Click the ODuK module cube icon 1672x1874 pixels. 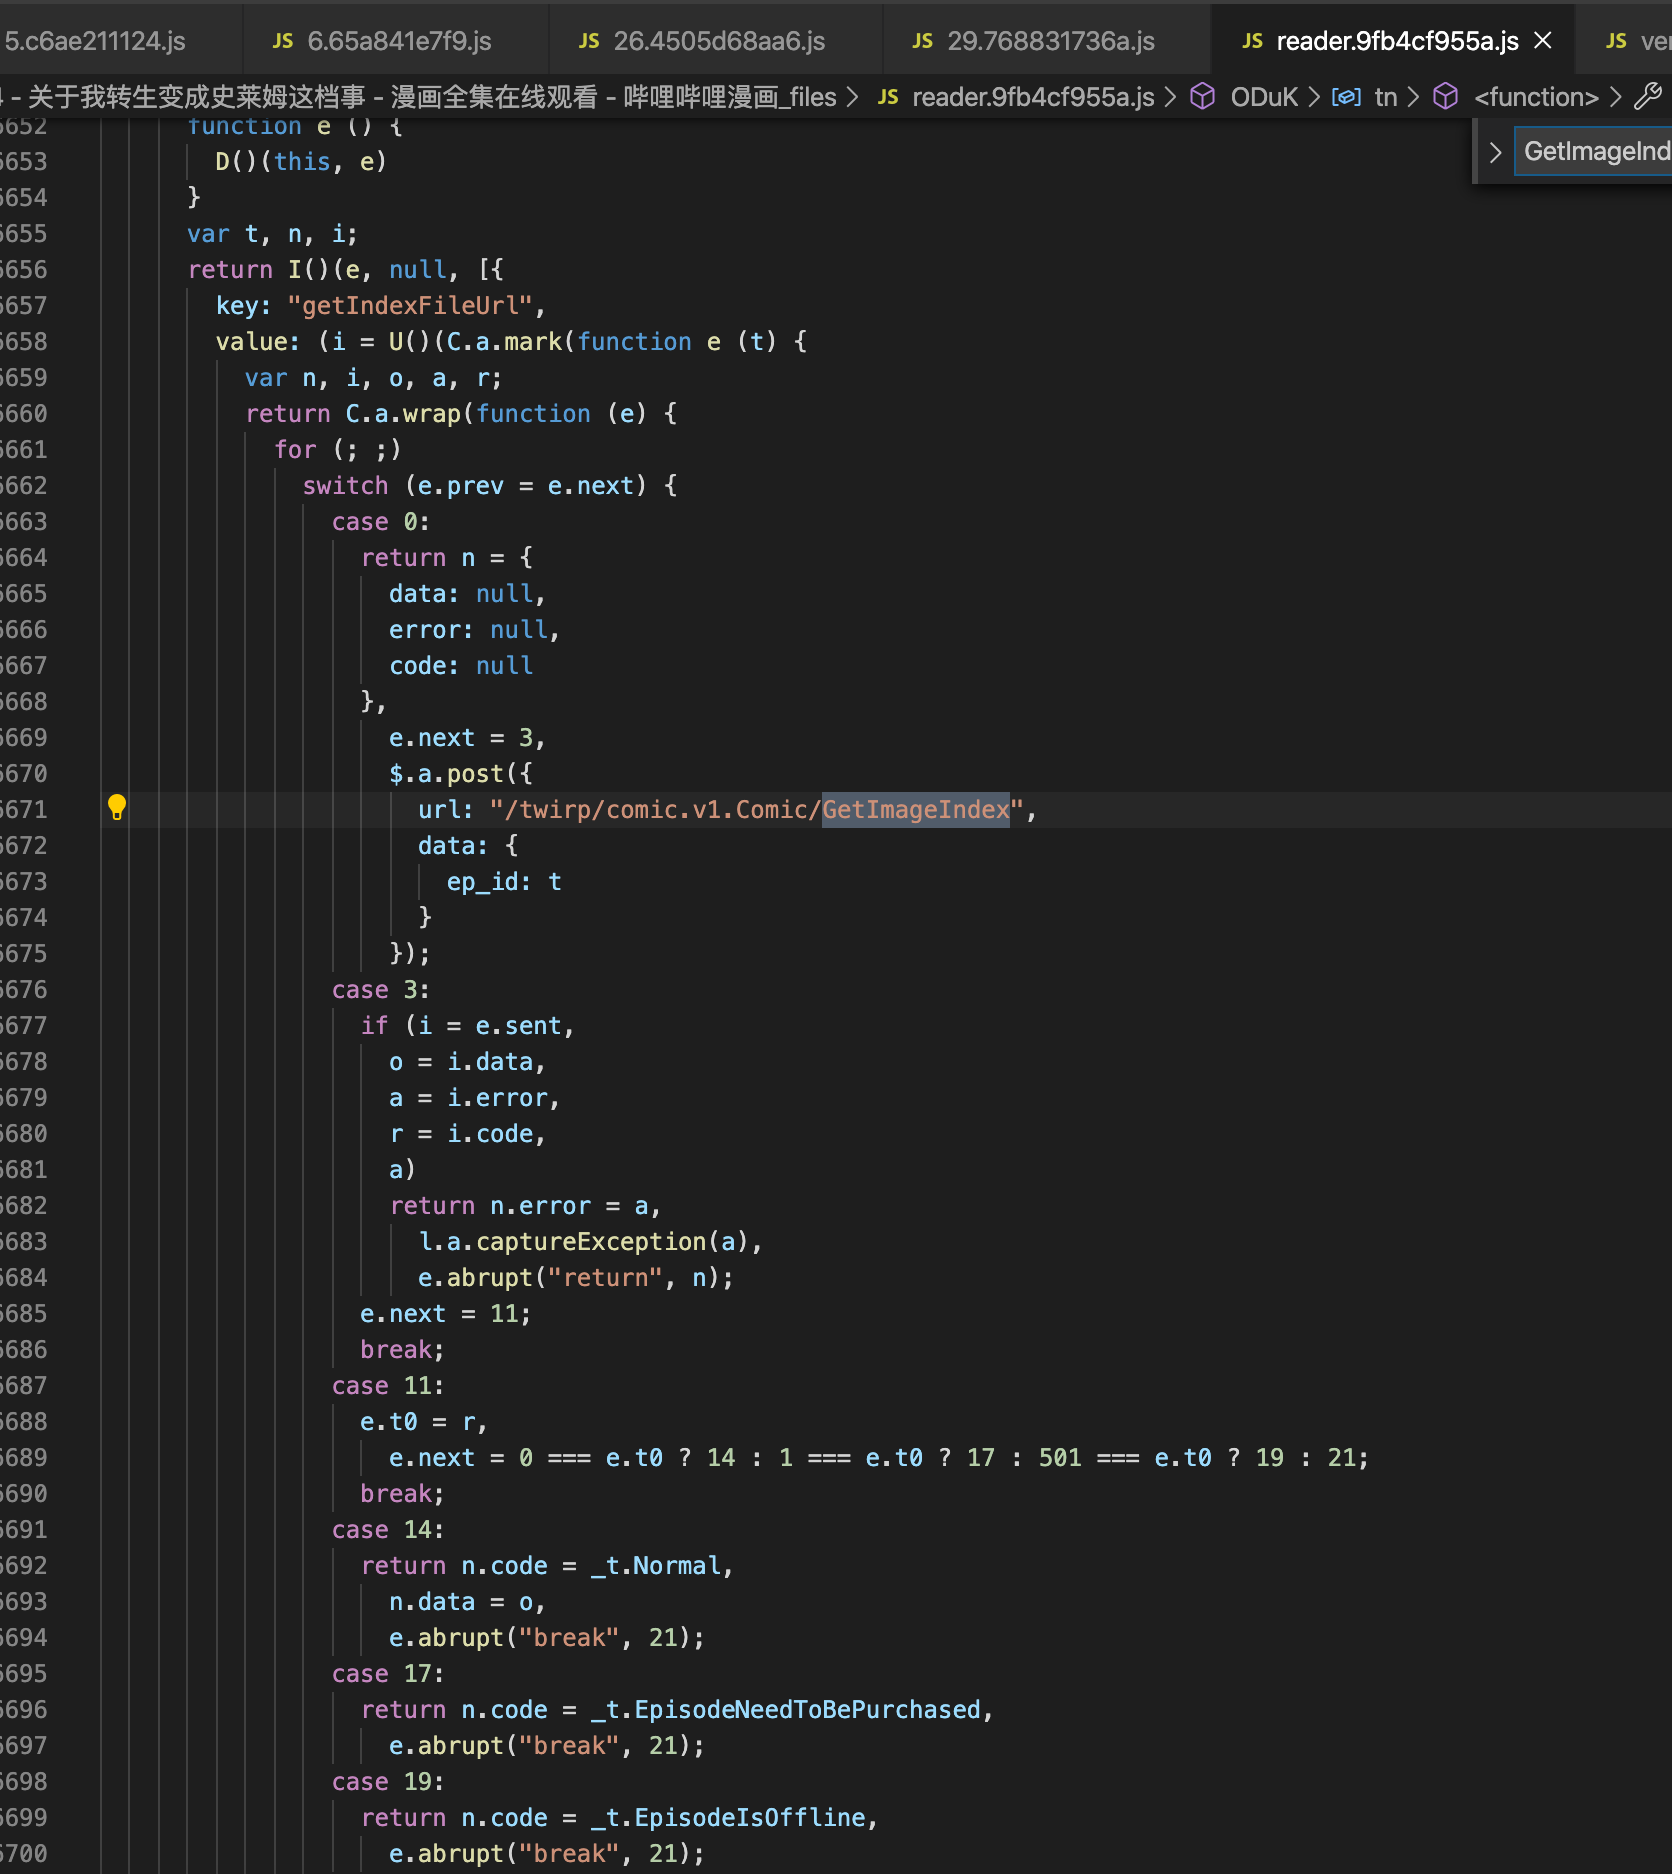(1203, 96)
